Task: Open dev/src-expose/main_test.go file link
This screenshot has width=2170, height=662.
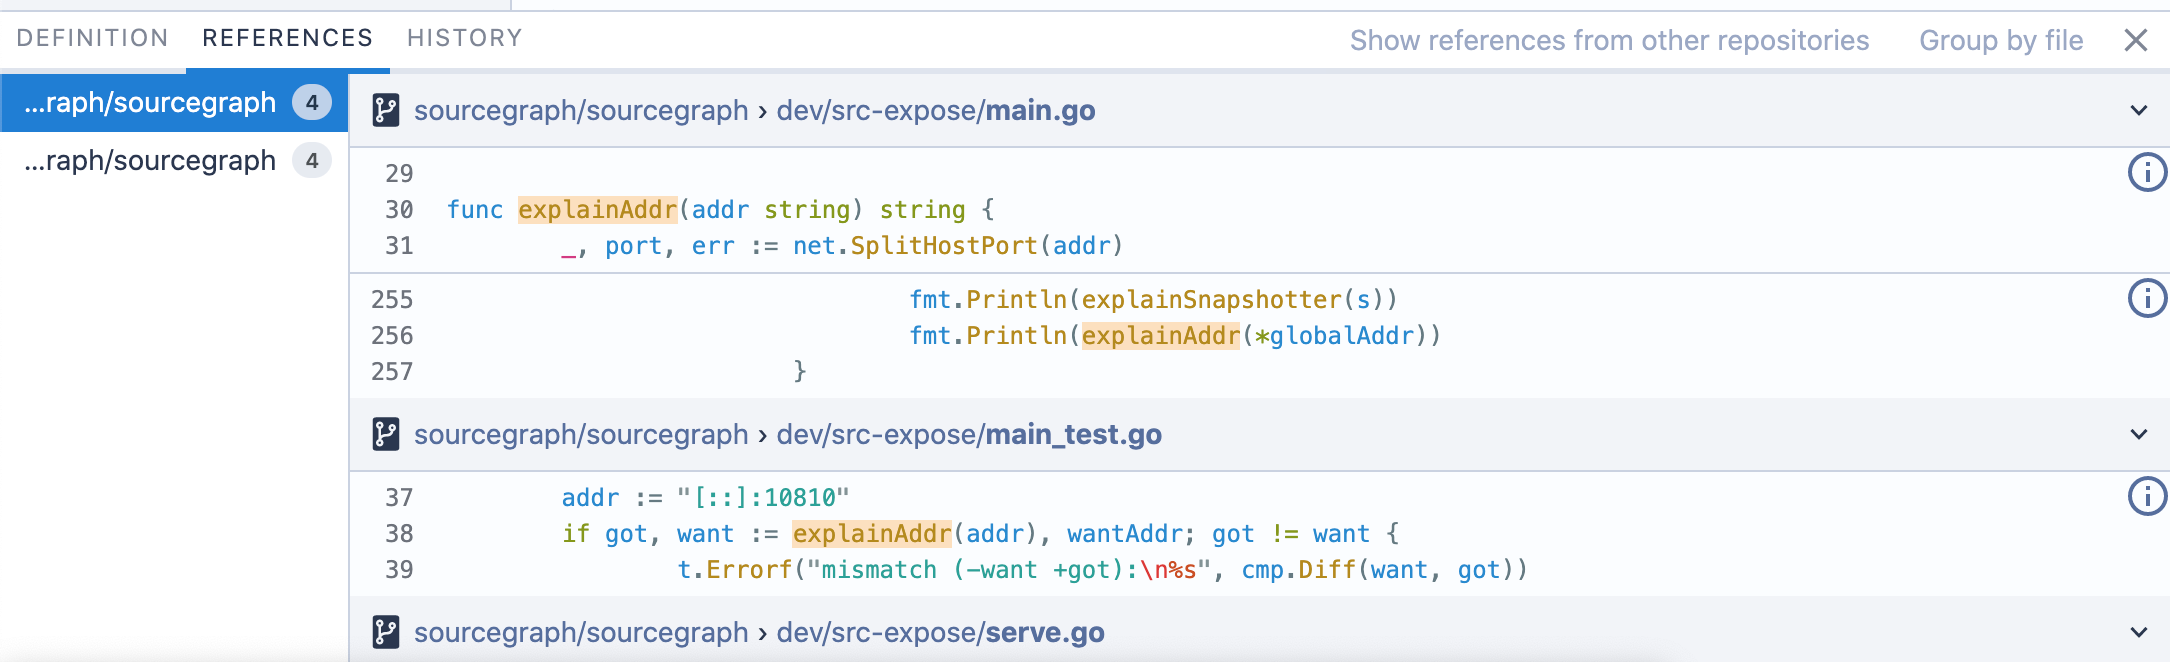Action: point(969,434)
